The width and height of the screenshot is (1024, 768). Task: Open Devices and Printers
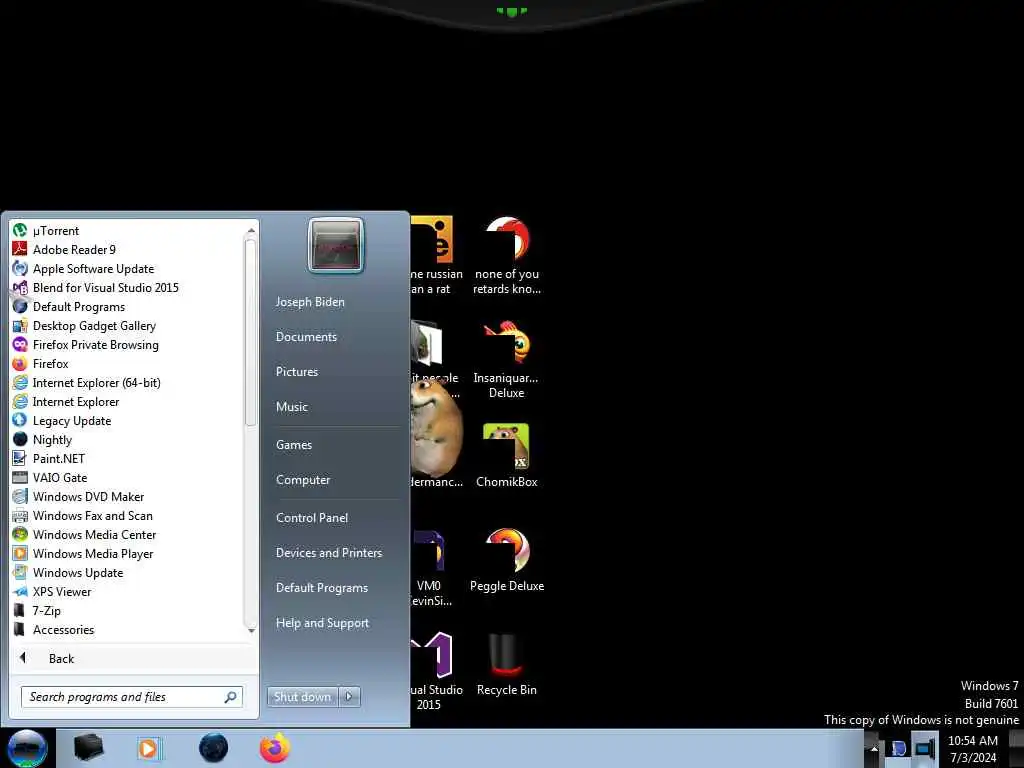[329, 553]
